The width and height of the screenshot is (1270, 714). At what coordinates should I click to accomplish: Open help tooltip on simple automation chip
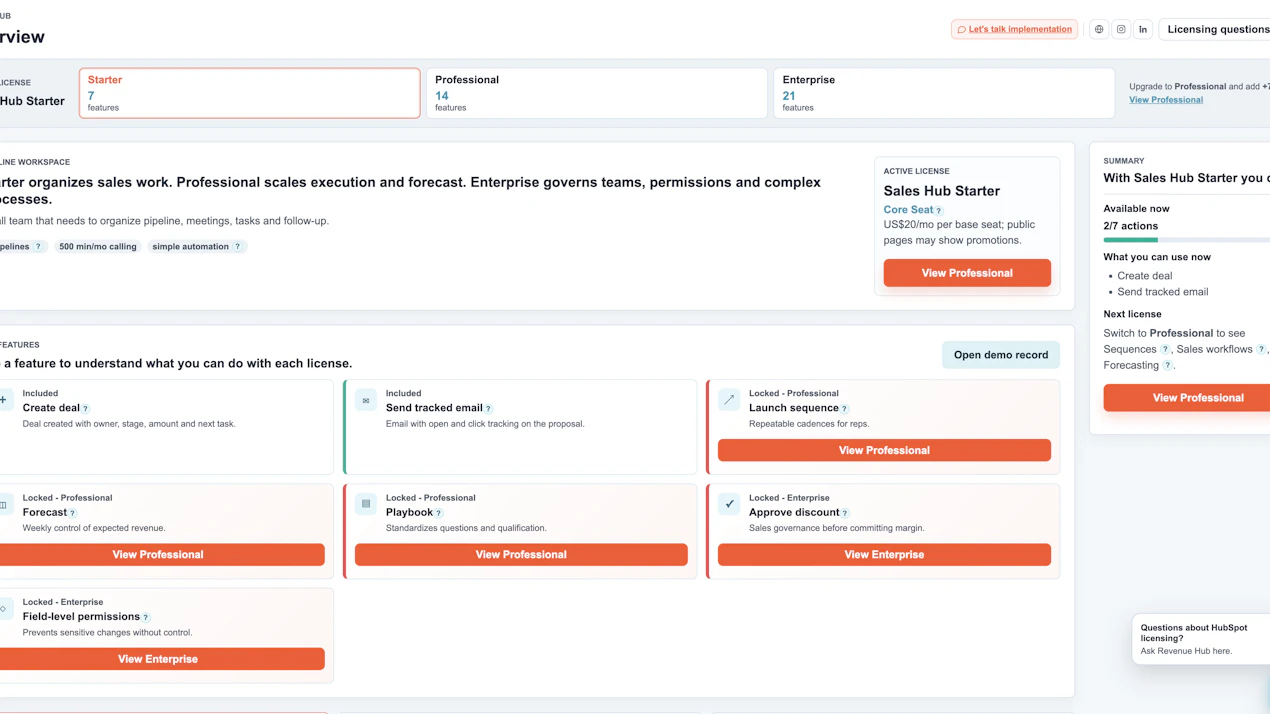tap(238, 247)
